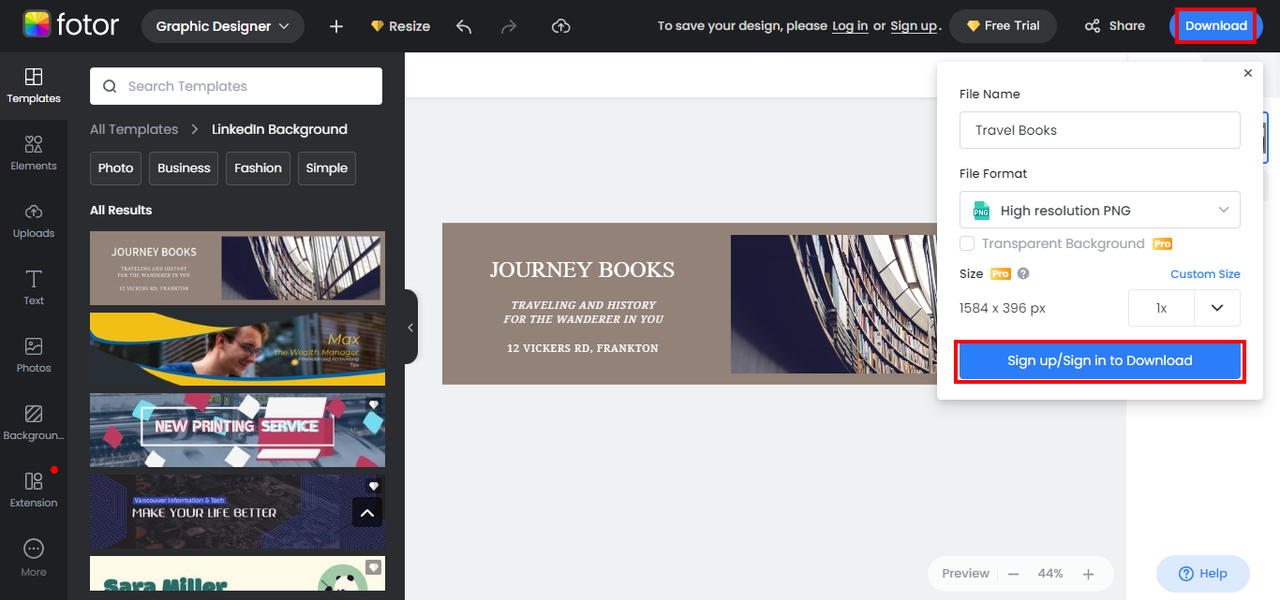Screen dimensions: 1280x600
Task: Select the Photo filter tag
Action: point(116,168)
